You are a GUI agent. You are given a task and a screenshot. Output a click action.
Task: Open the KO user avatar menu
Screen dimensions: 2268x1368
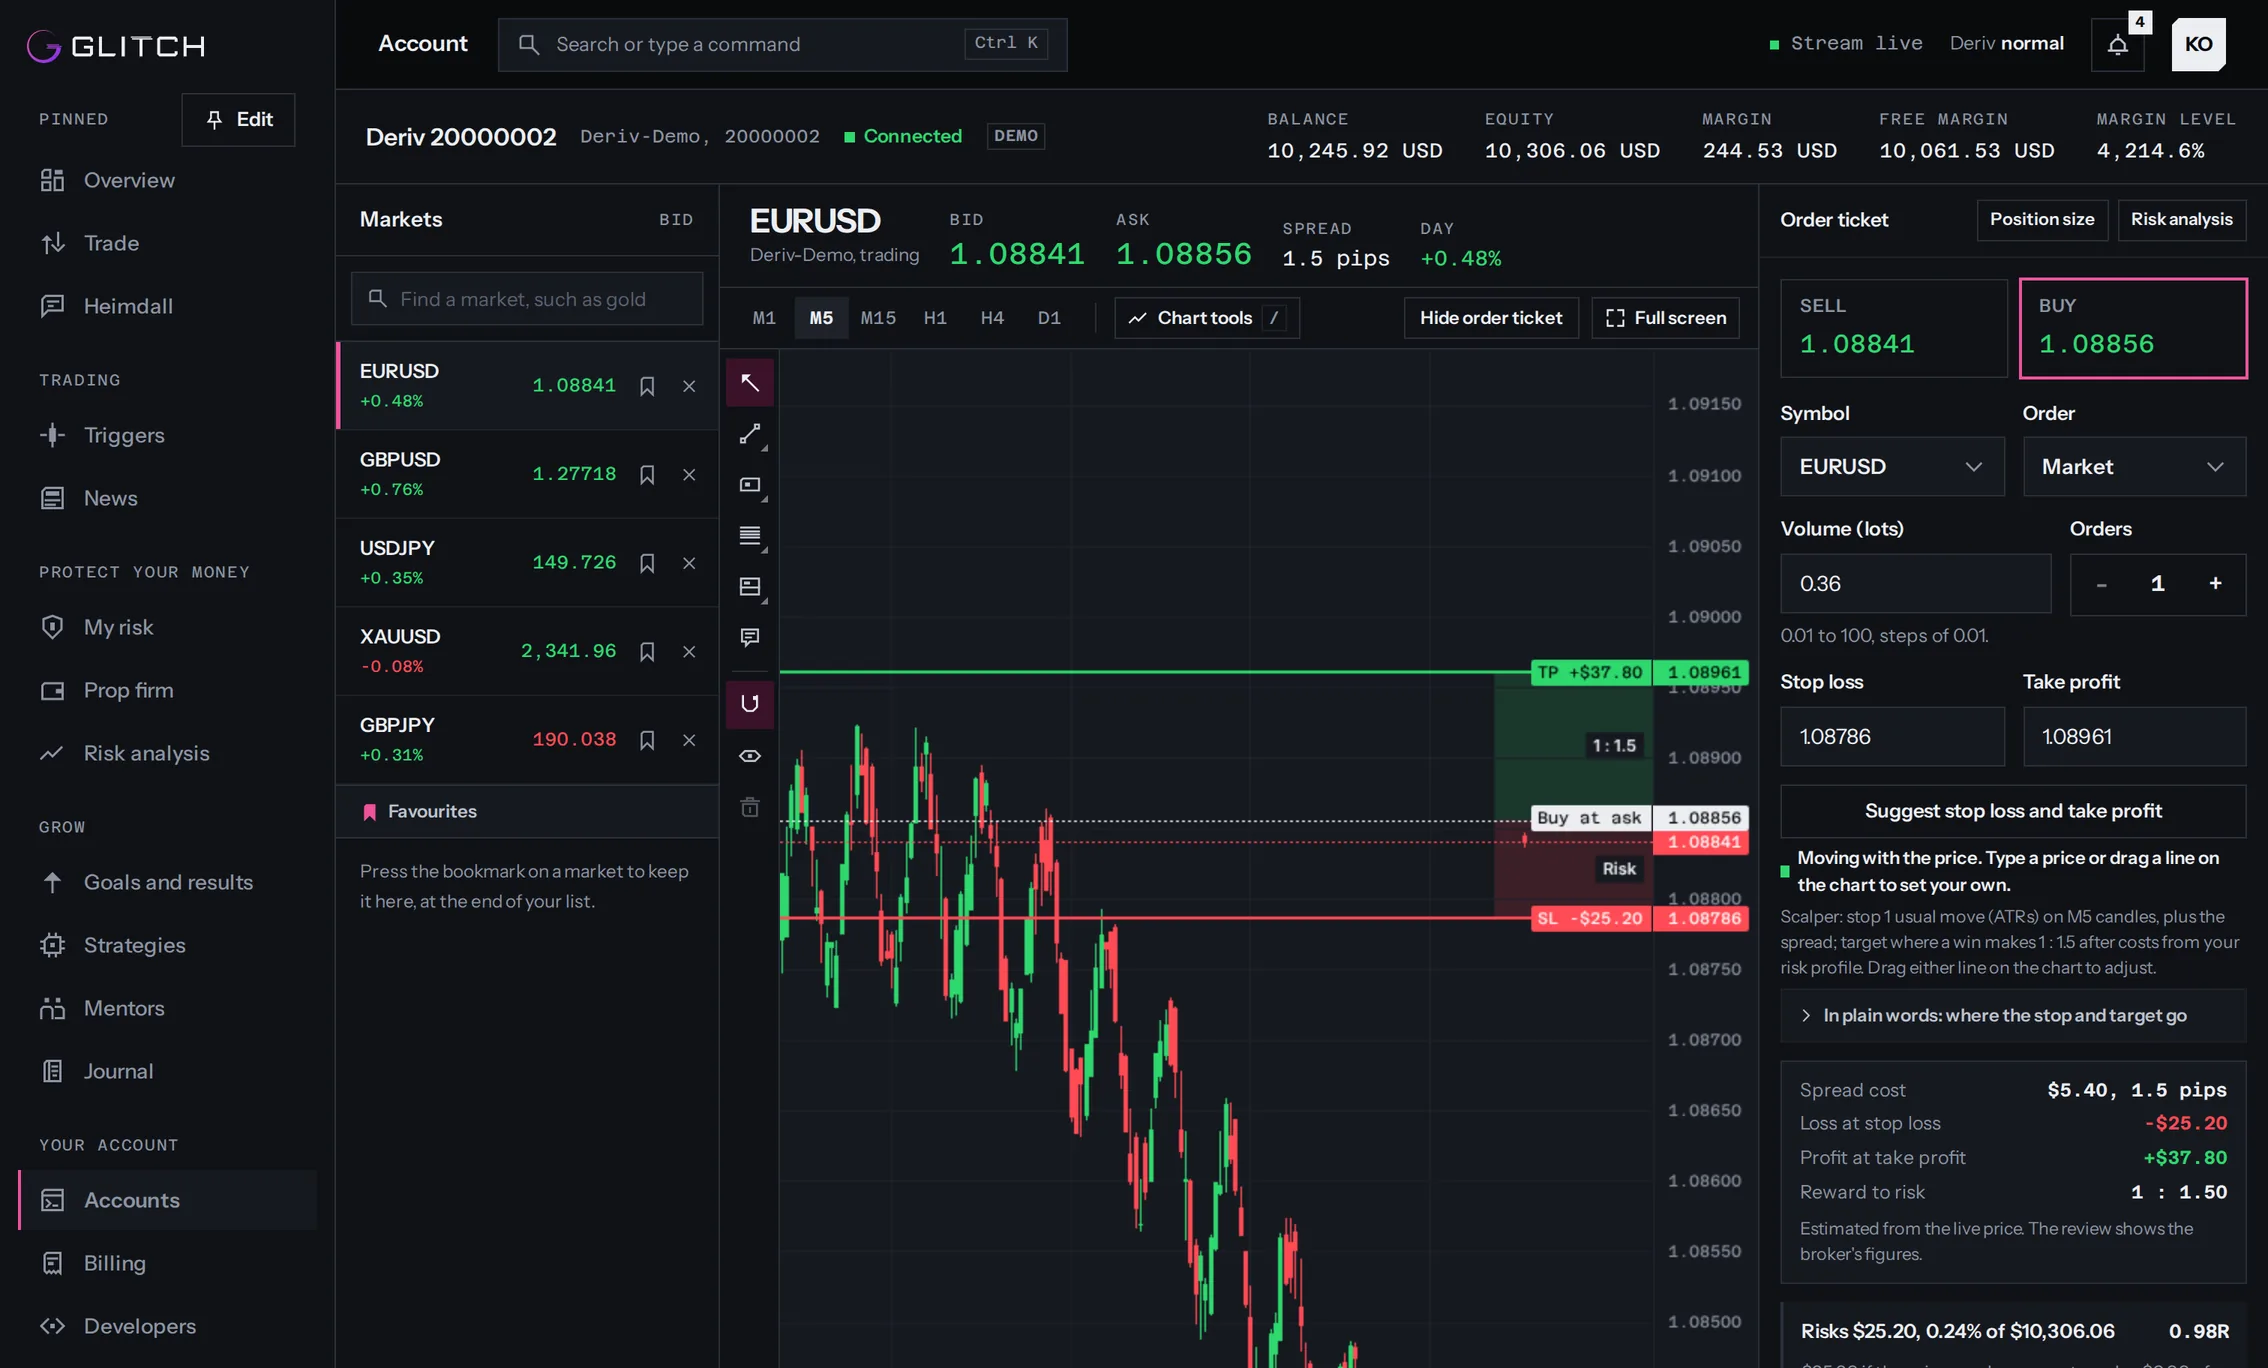coord(2198,44)
